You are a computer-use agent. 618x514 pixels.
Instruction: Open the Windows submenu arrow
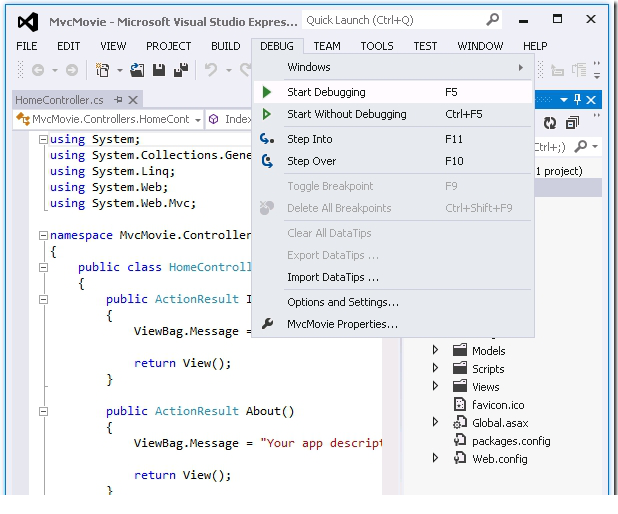[x=521, y=67]
